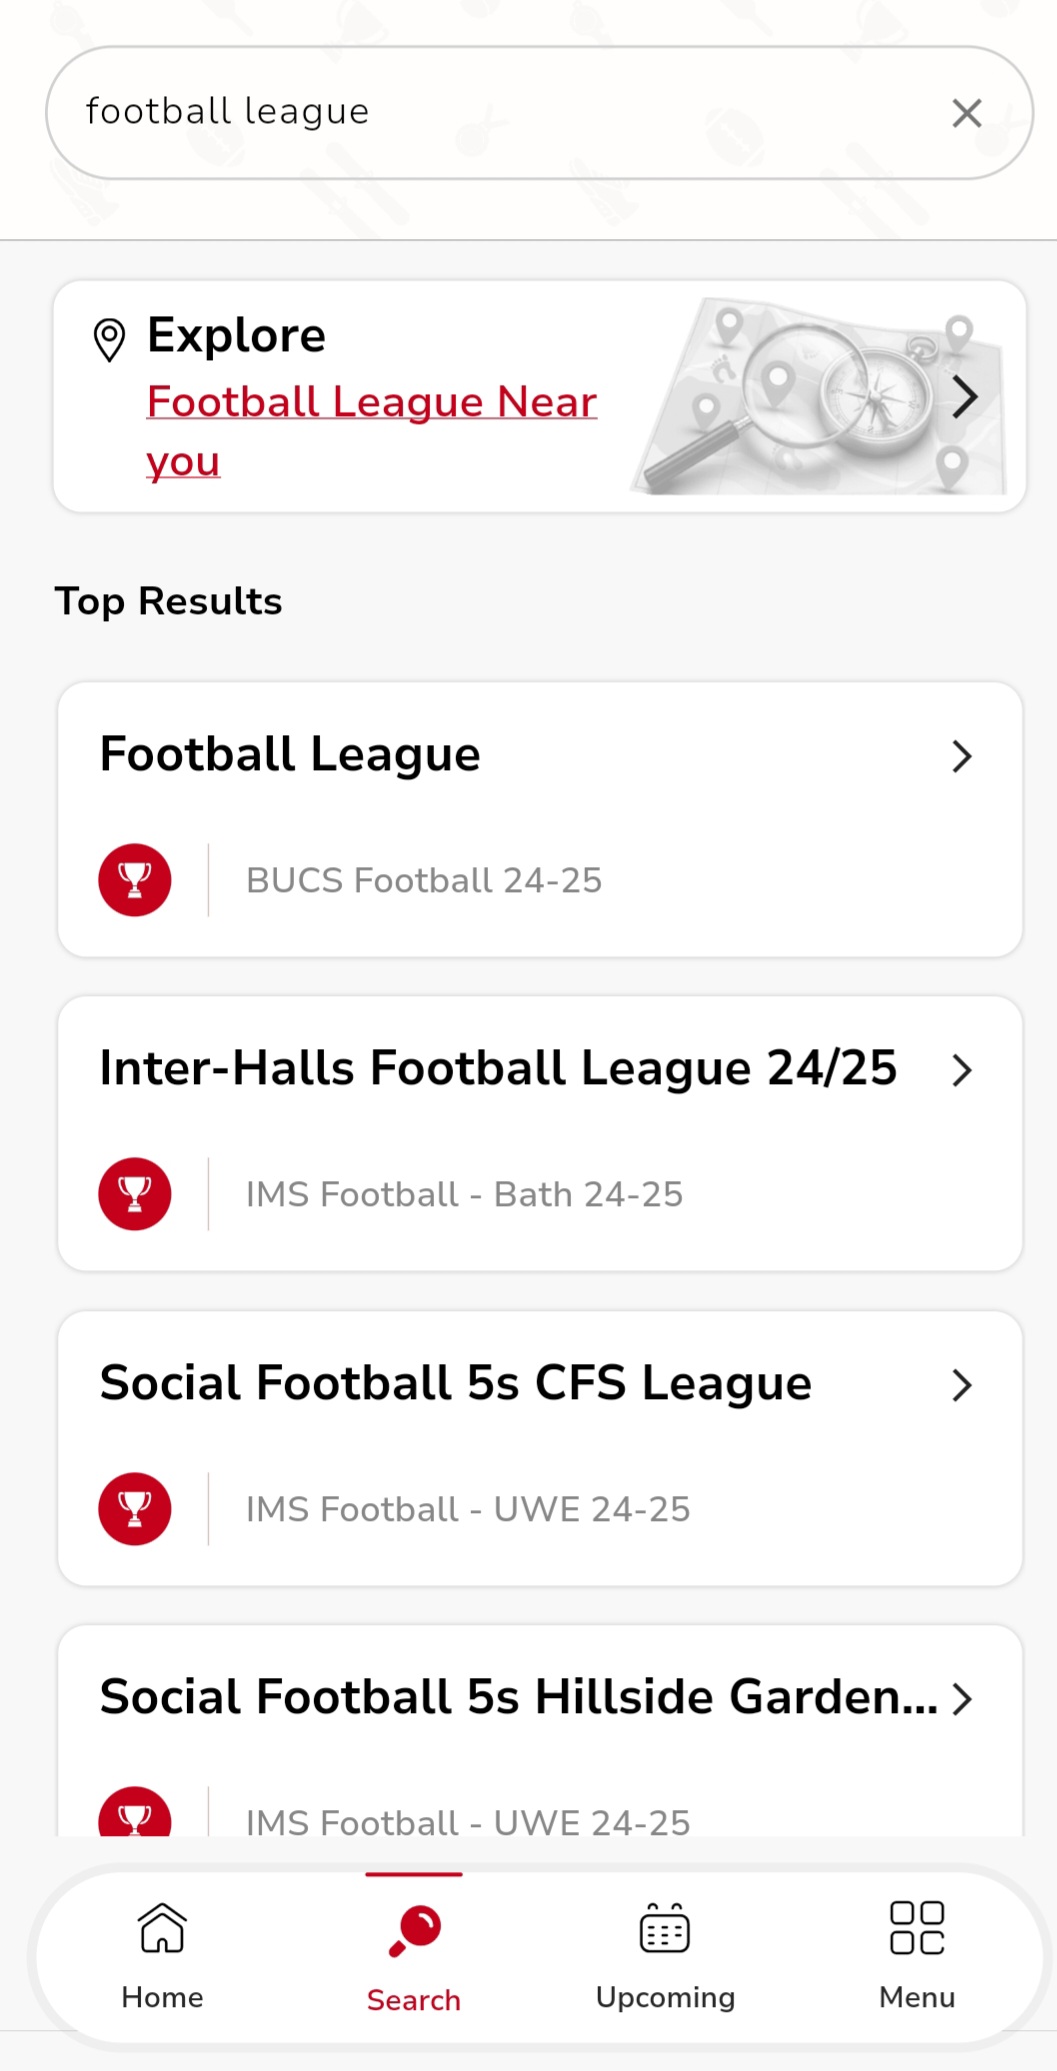Tap the Home house icon
This screenshot has height=2071, width=1057.
tap(162, 1927)
